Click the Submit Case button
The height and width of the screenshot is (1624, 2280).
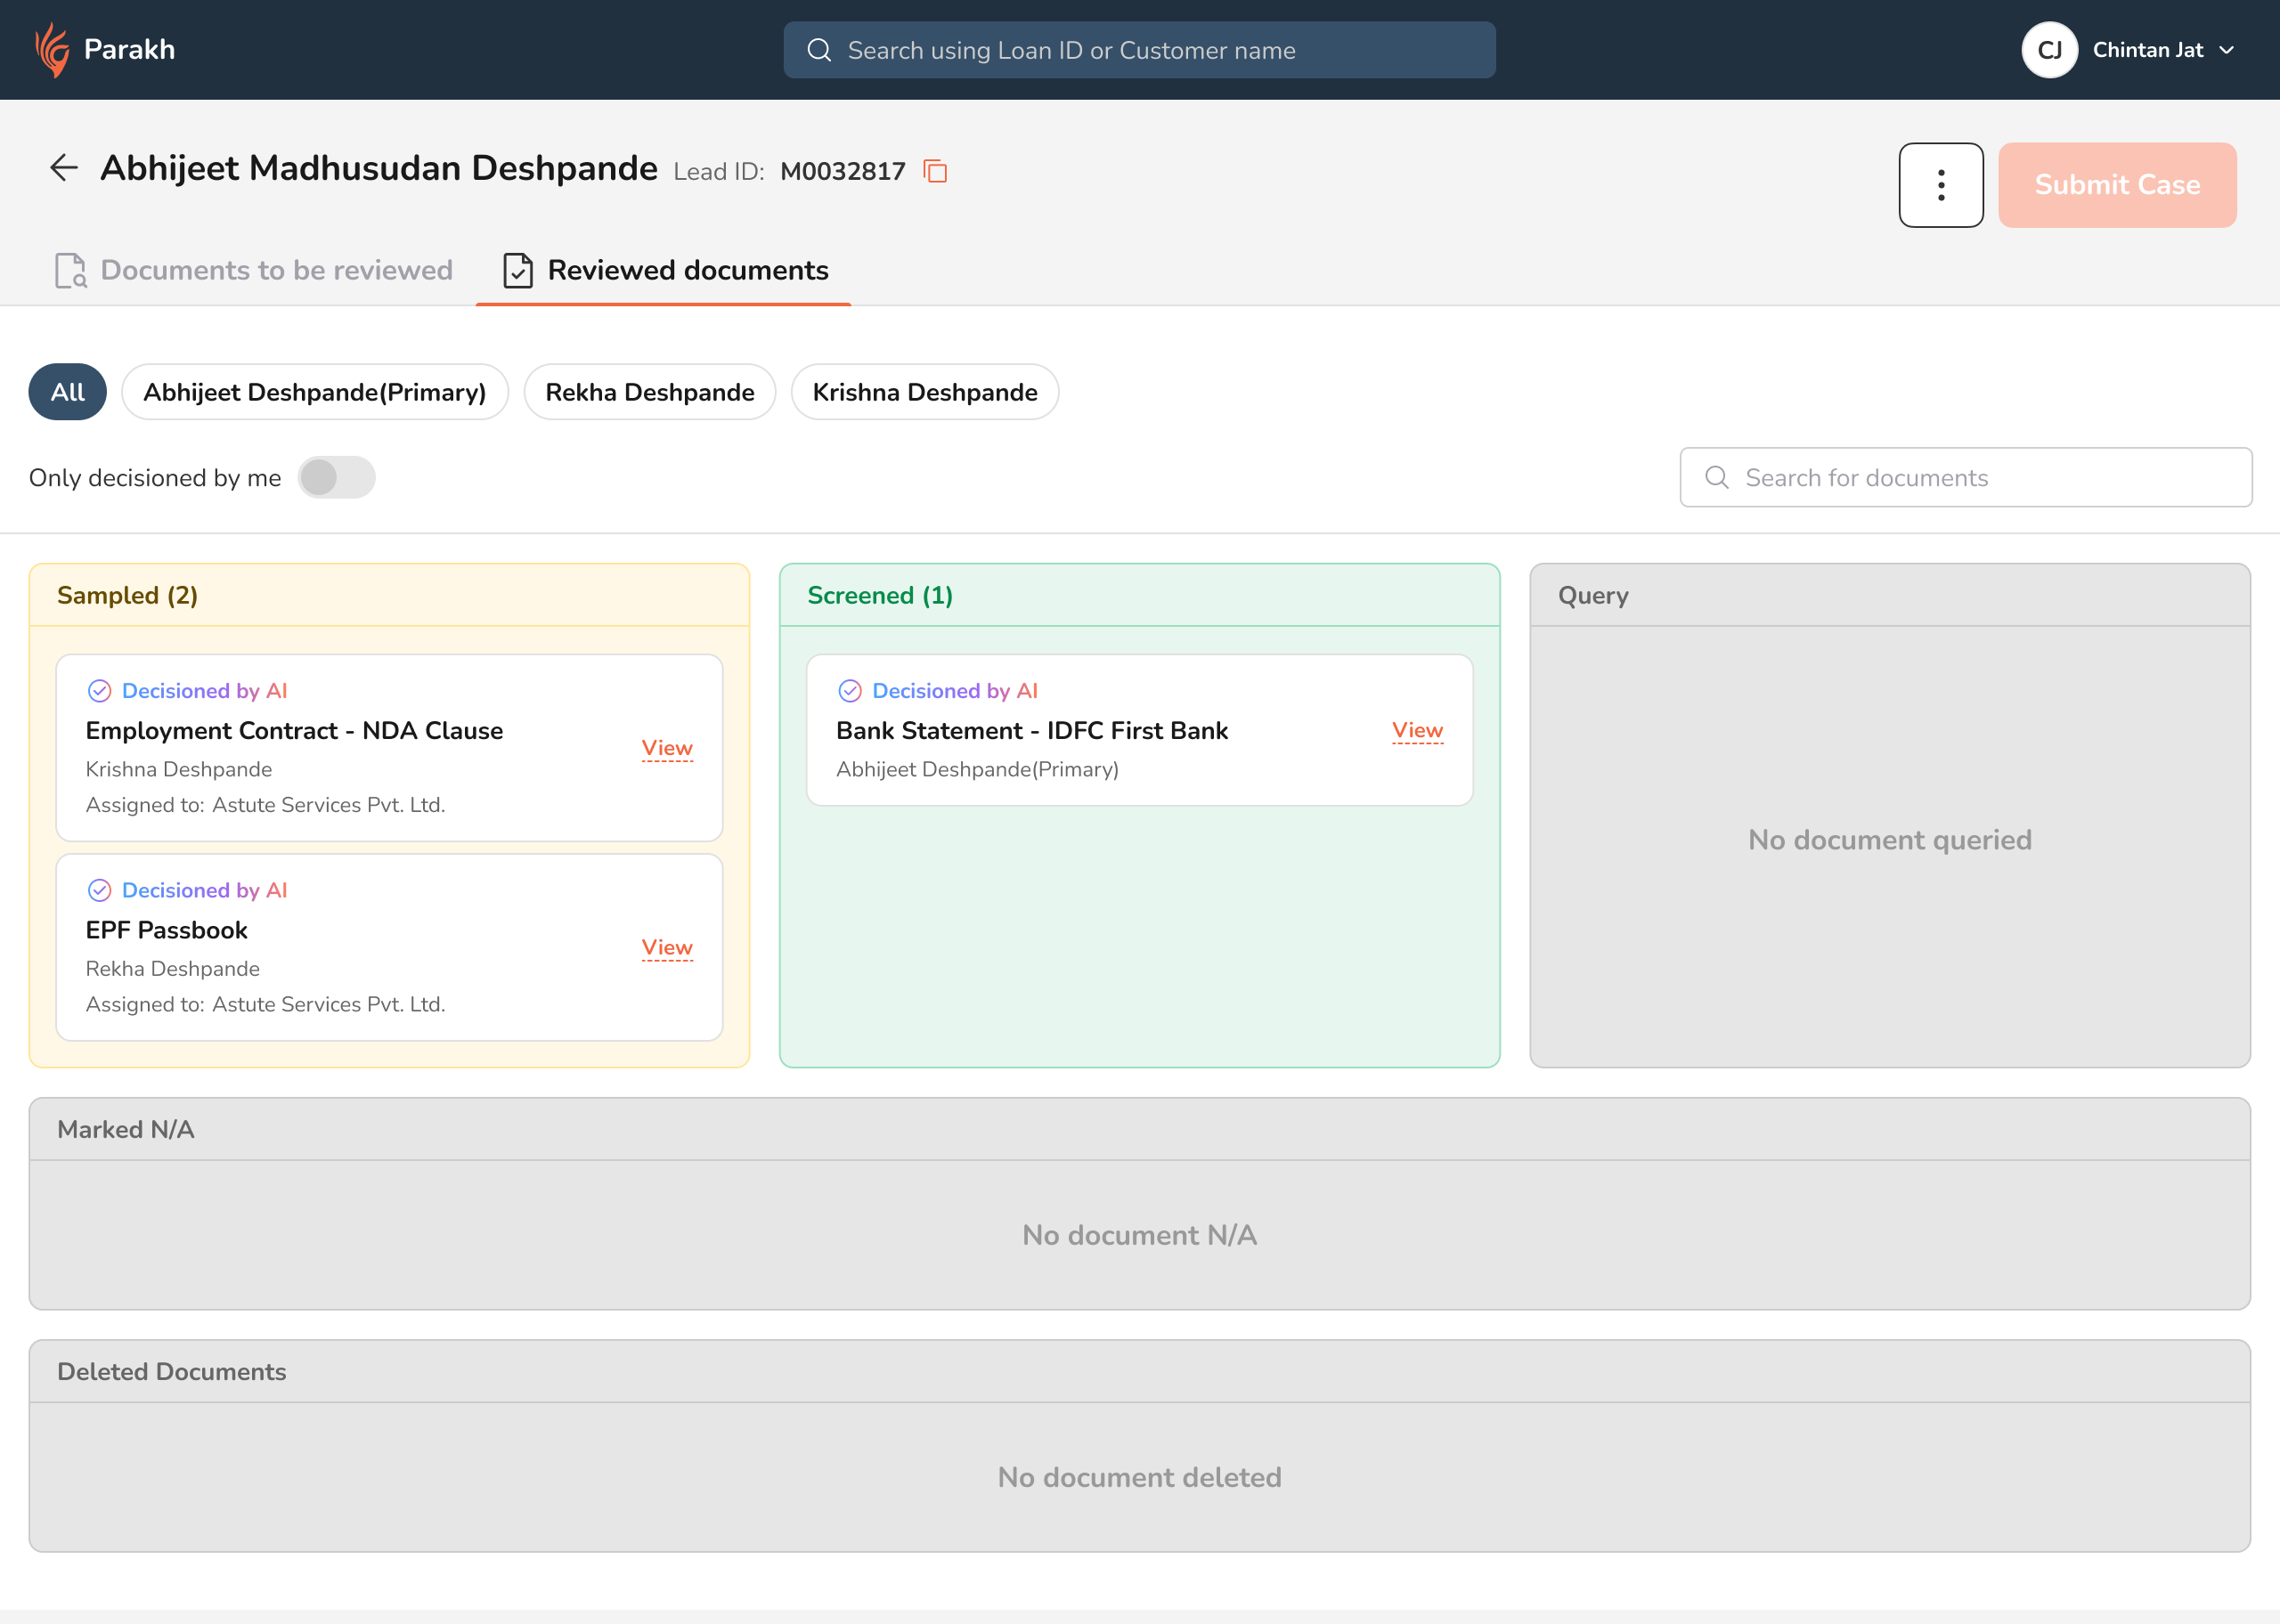2117,185
